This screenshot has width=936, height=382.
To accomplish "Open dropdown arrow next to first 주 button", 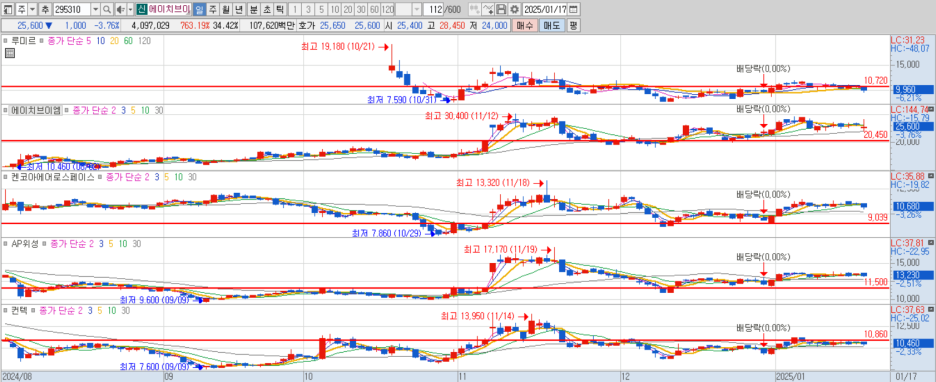I will [32, 10].
